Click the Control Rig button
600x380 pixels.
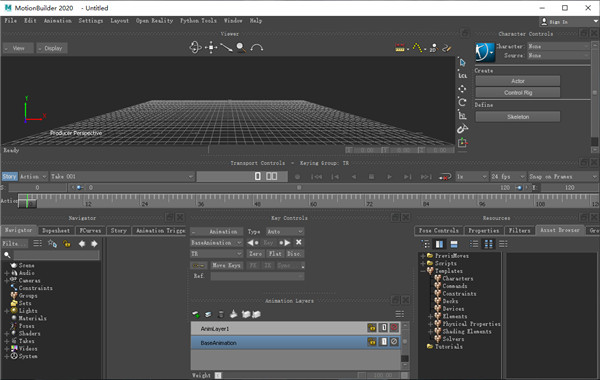pos(518,93)
